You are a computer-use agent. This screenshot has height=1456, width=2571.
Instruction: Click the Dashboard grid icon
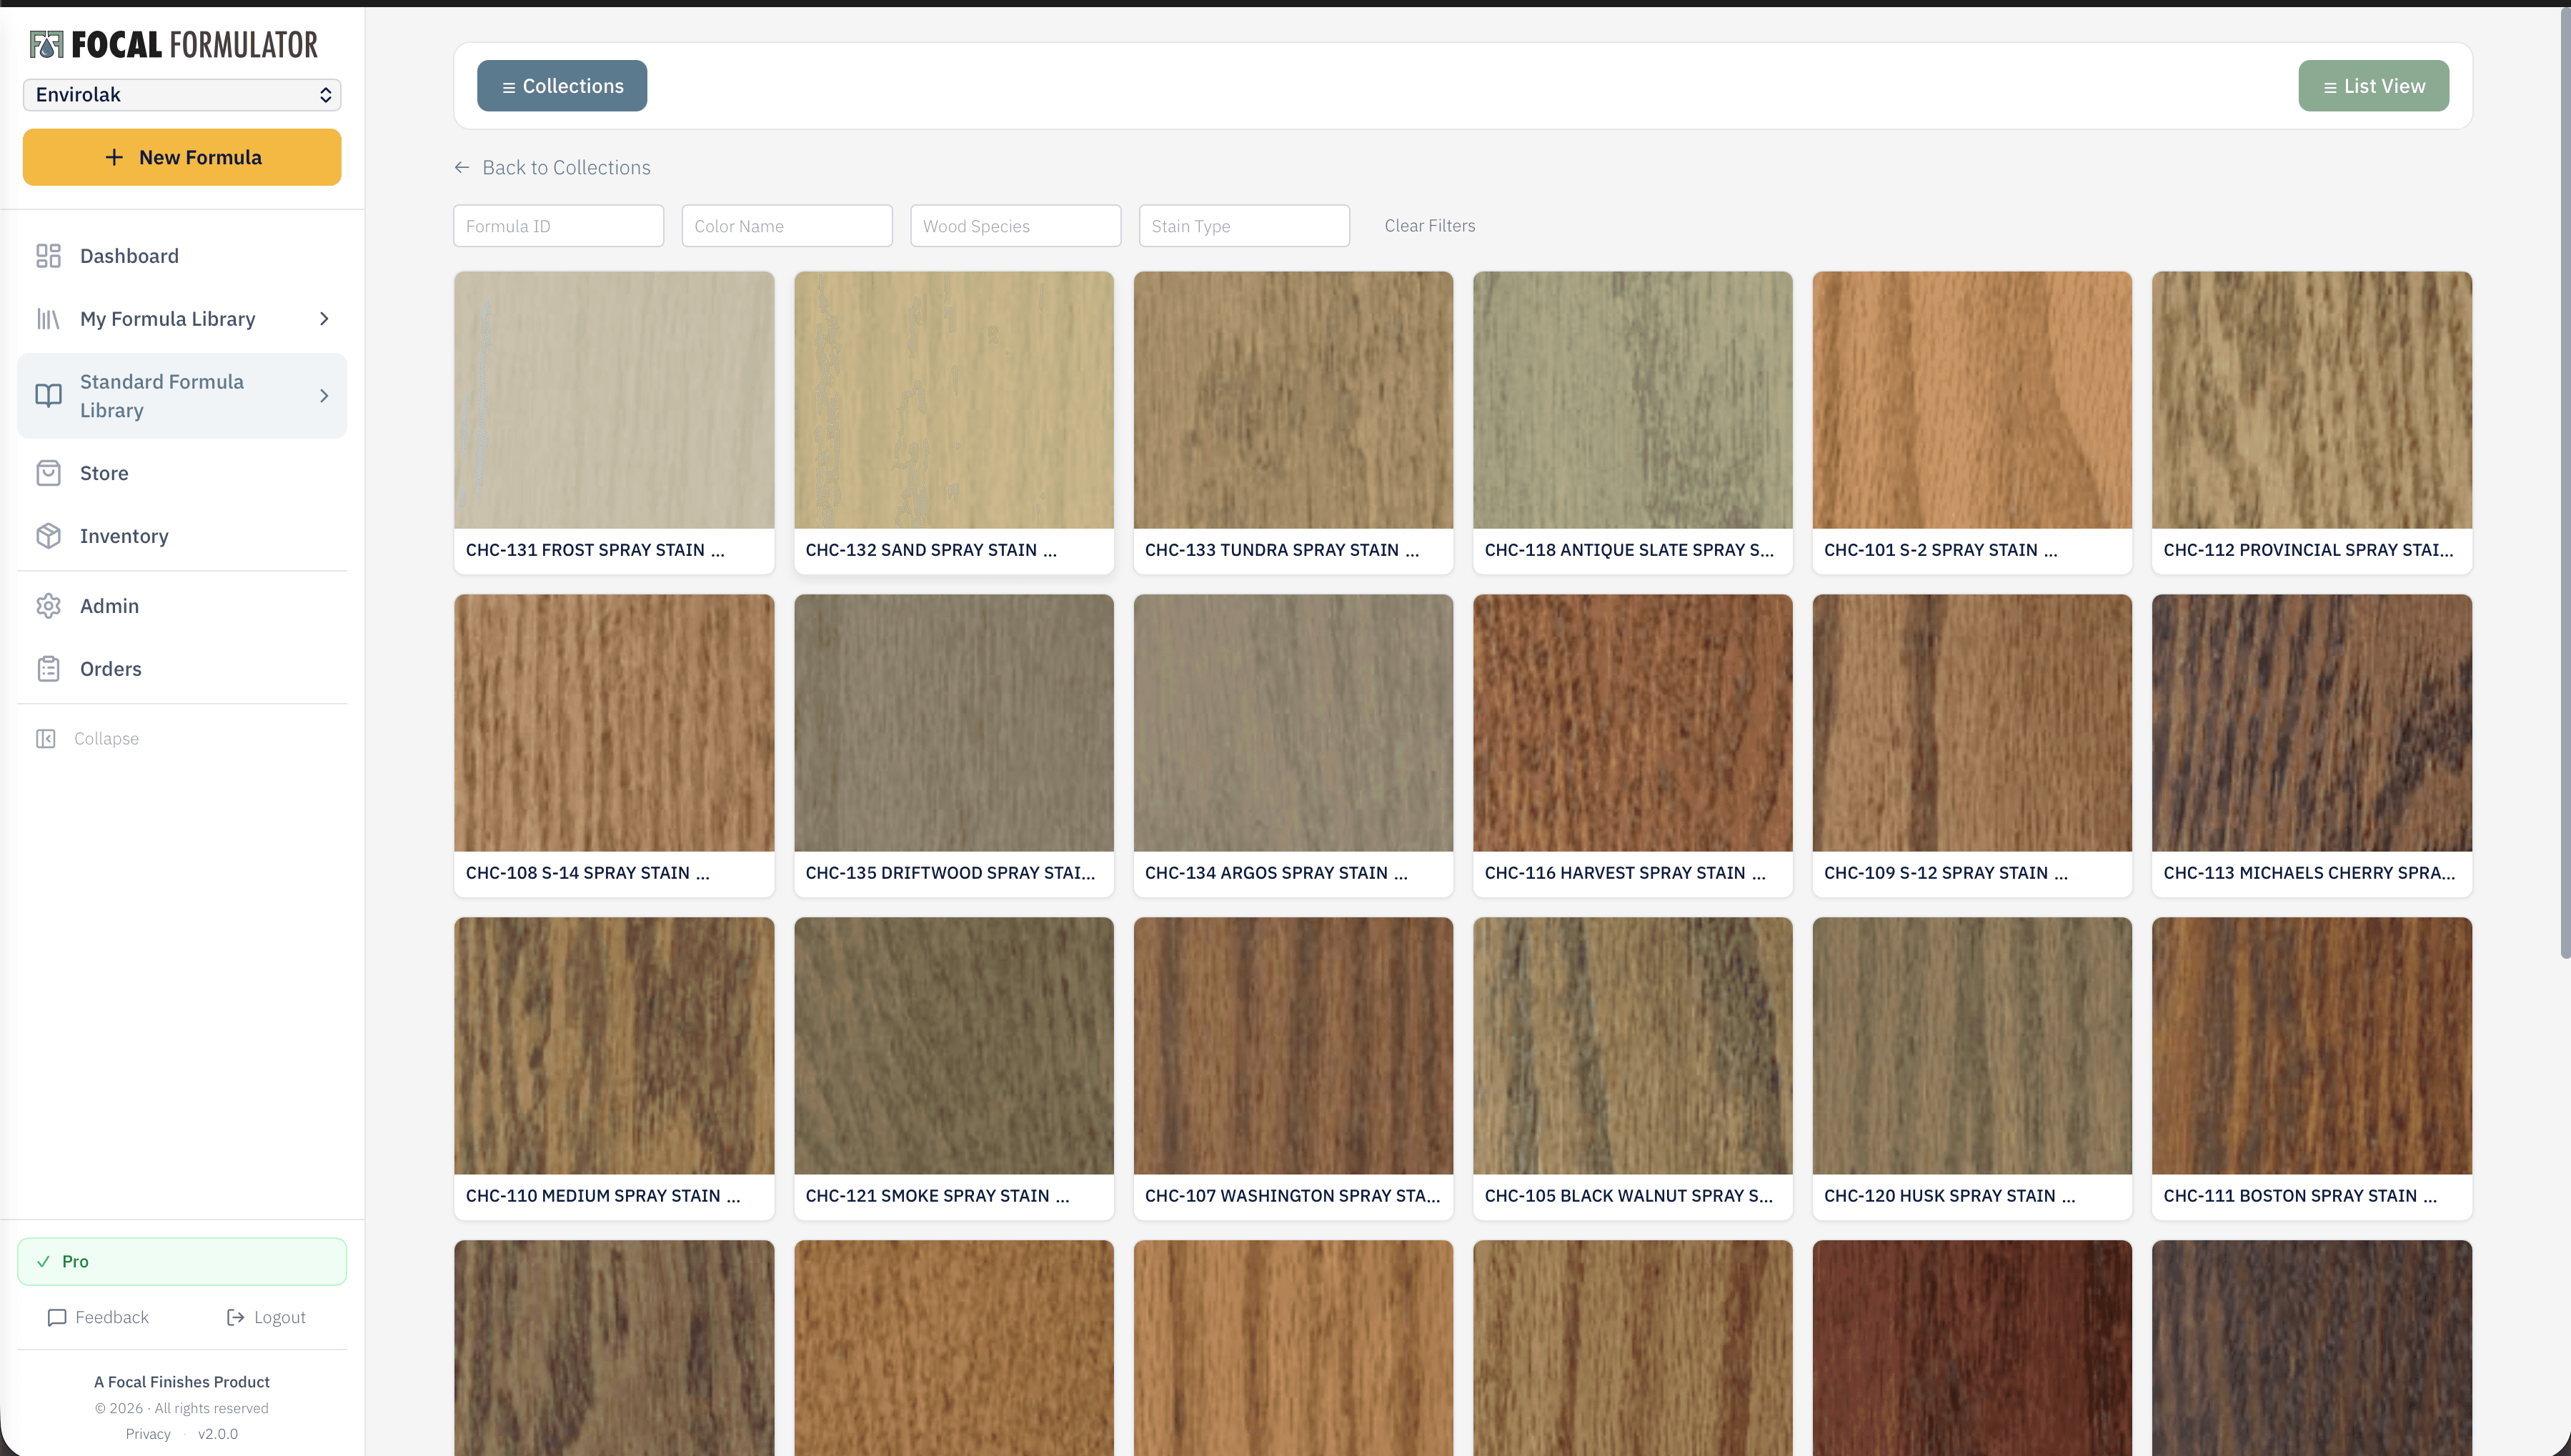[48, 256]
